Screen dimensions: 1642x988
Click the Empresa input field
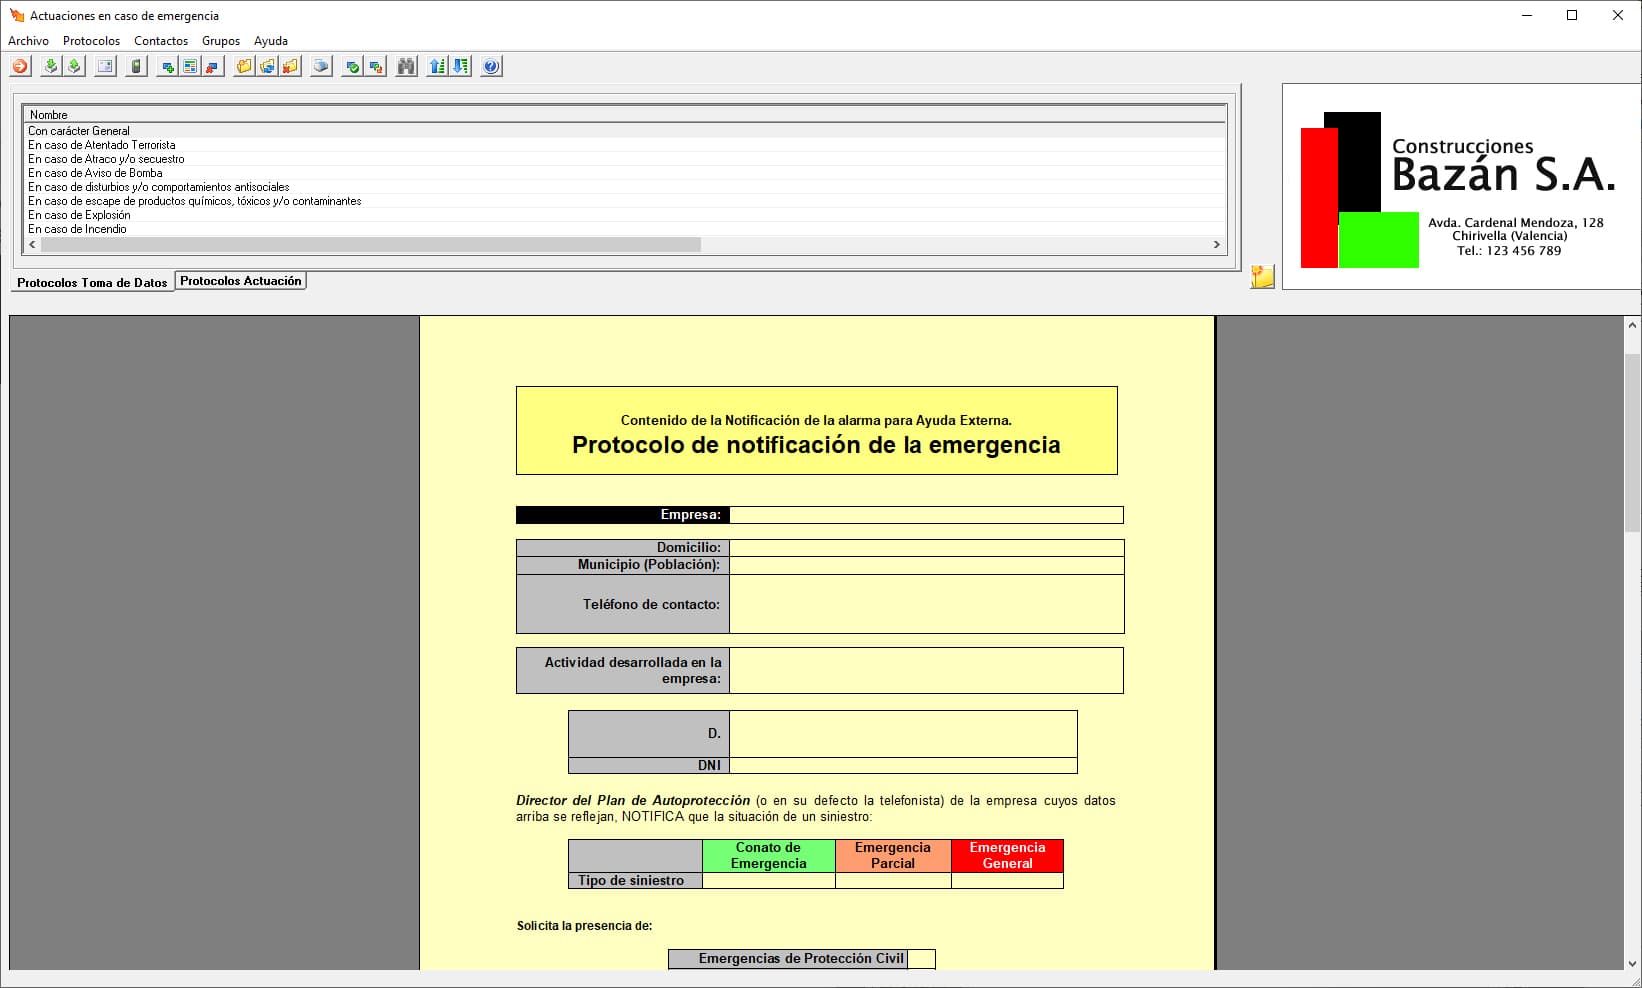pos(926,515)
